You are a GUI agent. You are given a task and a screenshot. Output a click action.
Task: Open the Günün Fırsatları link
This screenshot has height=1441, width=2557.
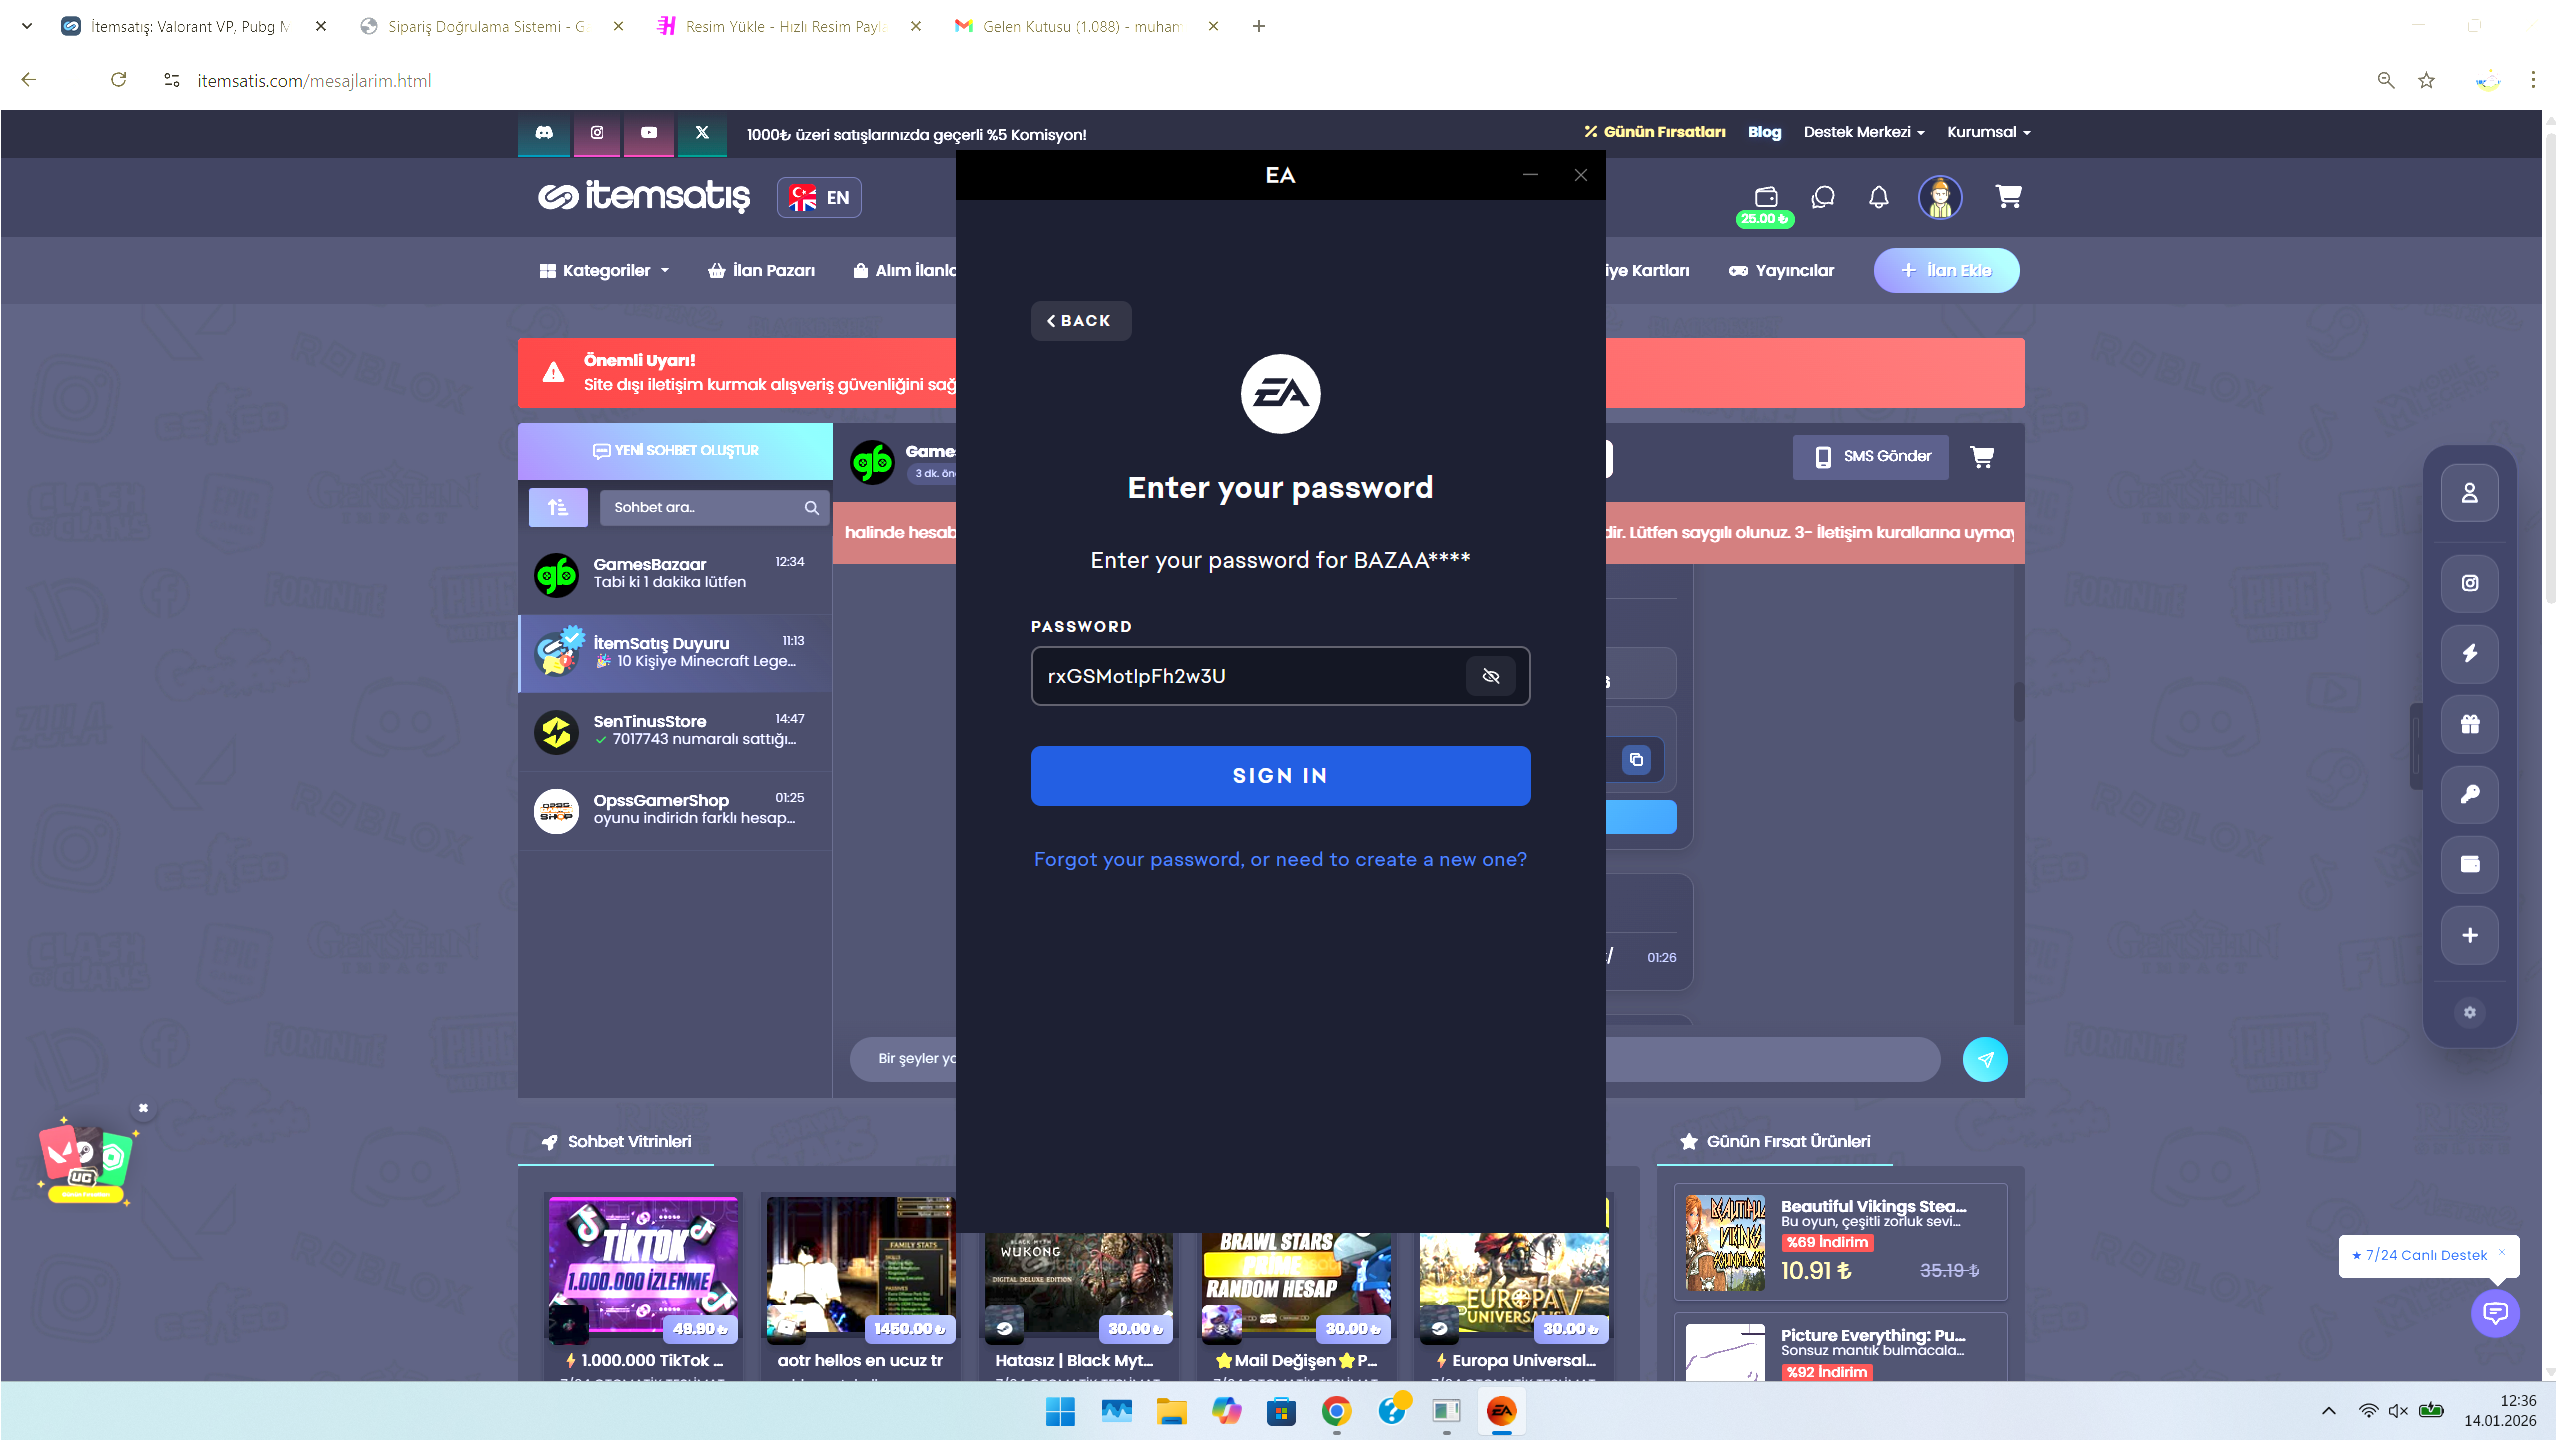click(x=1655, y=133)
